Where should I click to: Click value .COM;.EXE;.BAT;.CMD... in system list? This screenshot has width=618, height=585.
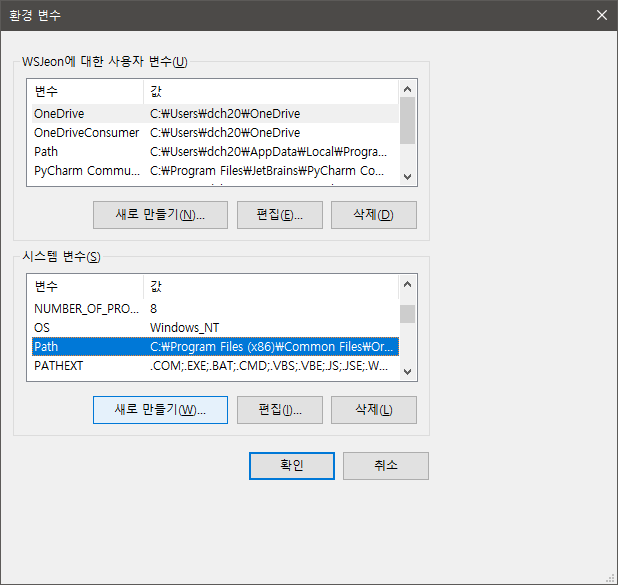click(x=269, y=366)
